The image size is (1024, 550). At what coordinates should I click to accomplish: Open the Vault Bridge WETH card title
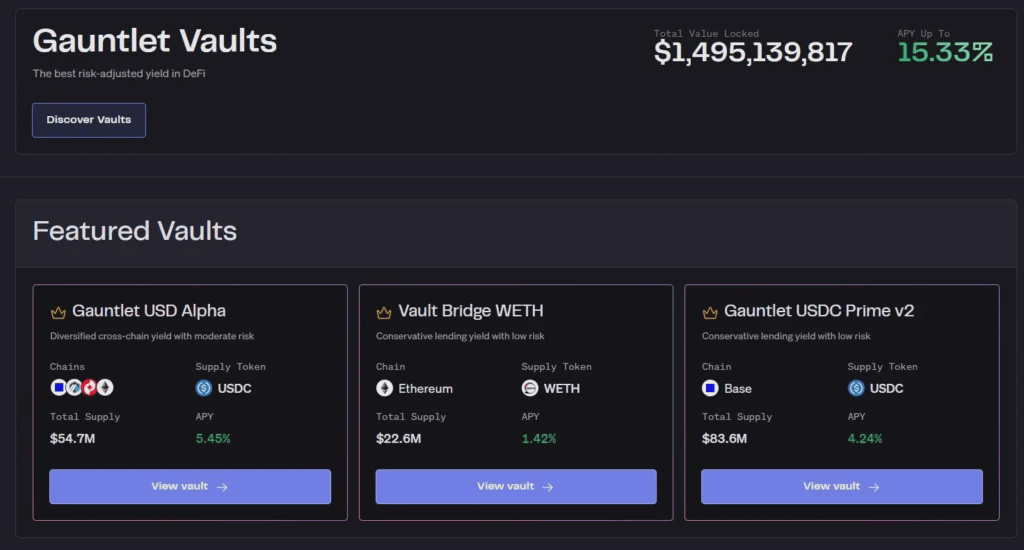coord(471,311)
